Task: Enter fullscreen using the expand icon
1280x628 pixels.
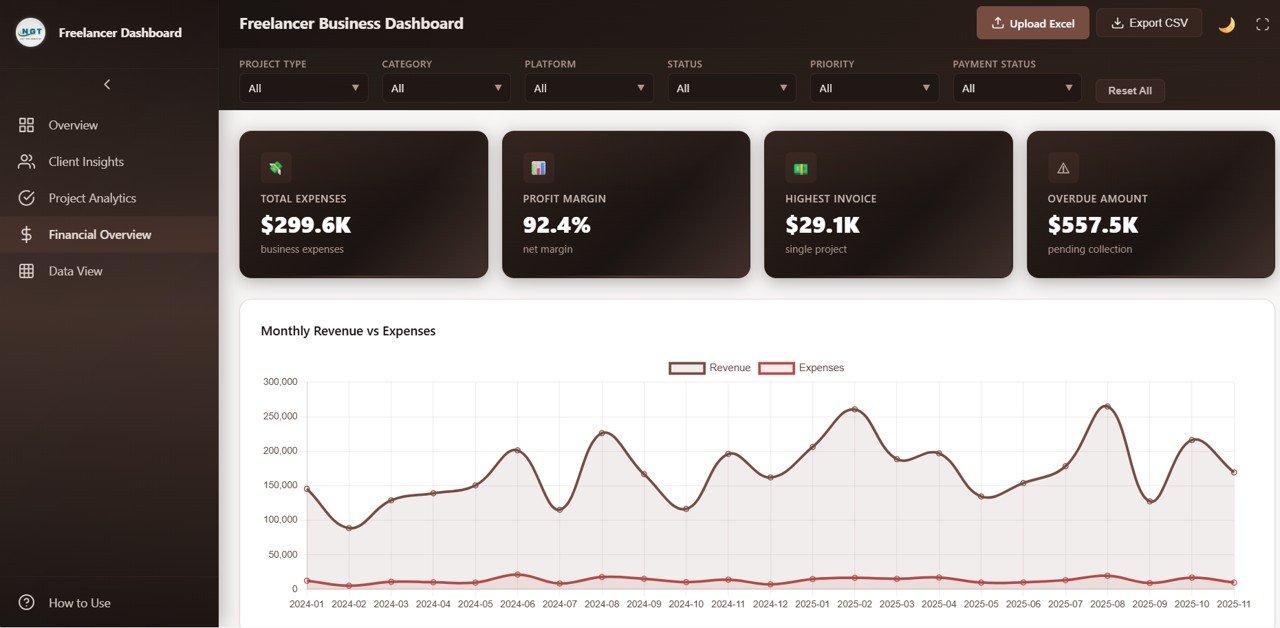Action: pyautogui.click(x=1261, y=22)
